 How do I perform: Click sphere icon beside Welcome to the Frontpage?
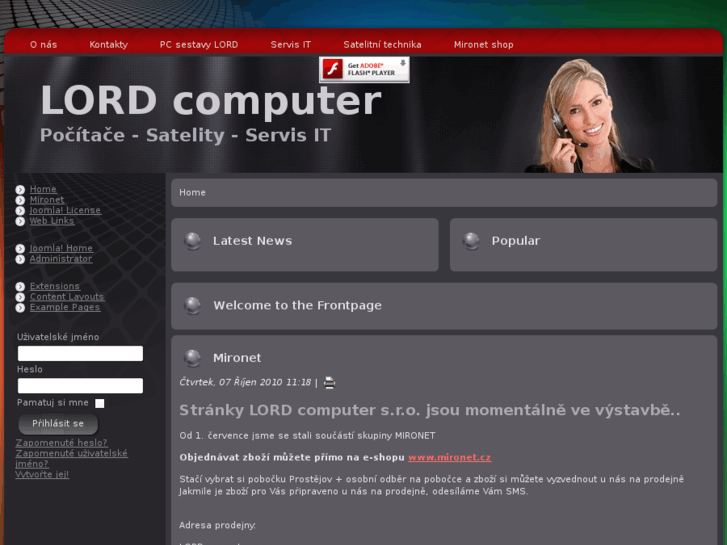coord(192,306)
